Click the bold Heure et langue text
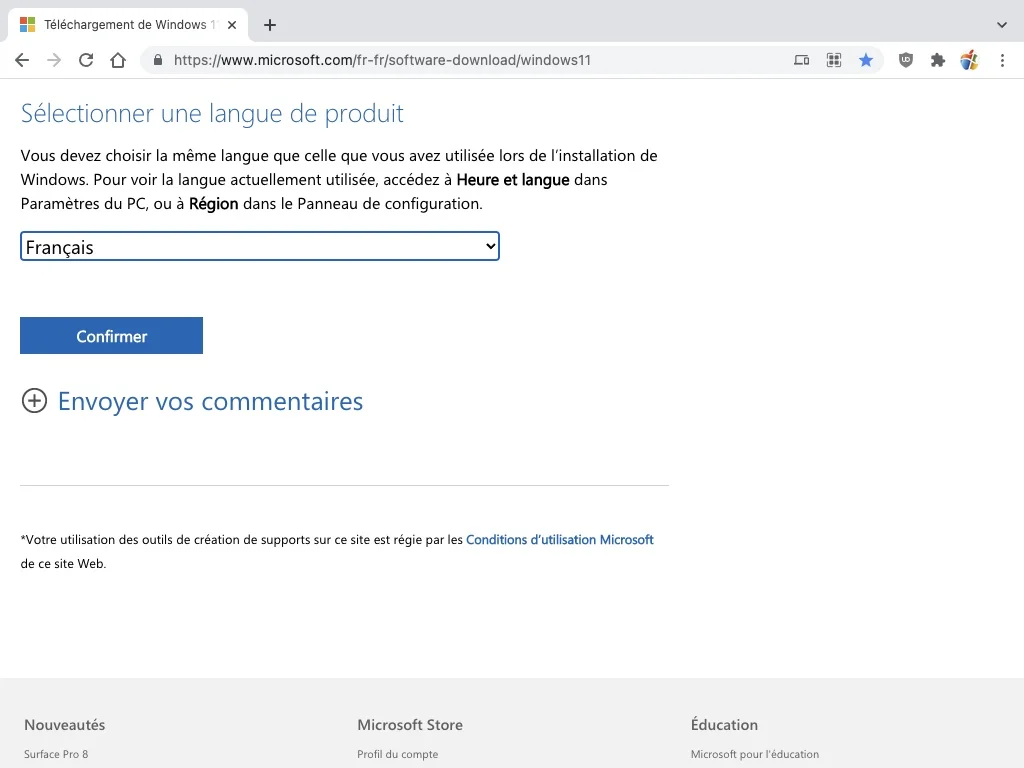Image resolution: width=1024 pixels, height=768 pixels. coord(513,180)
